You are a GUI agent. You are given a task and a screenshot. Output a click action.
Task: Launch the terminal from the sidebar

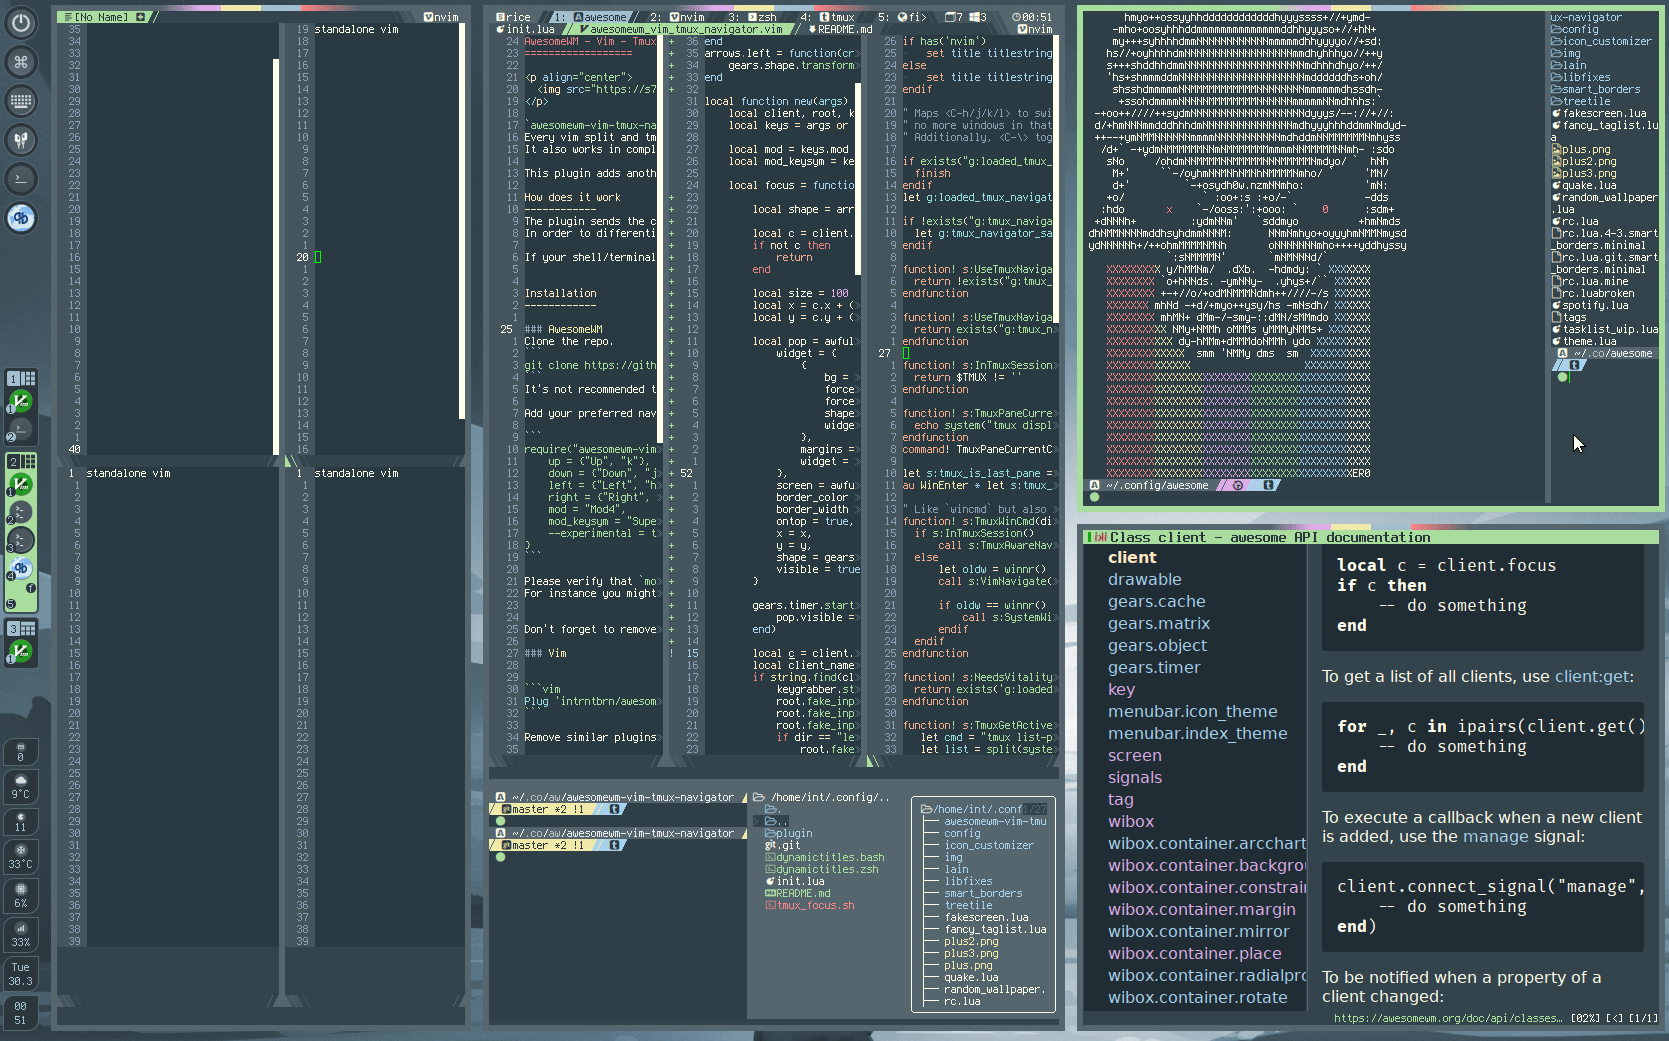pyautogui.click(x=21, y=179)
